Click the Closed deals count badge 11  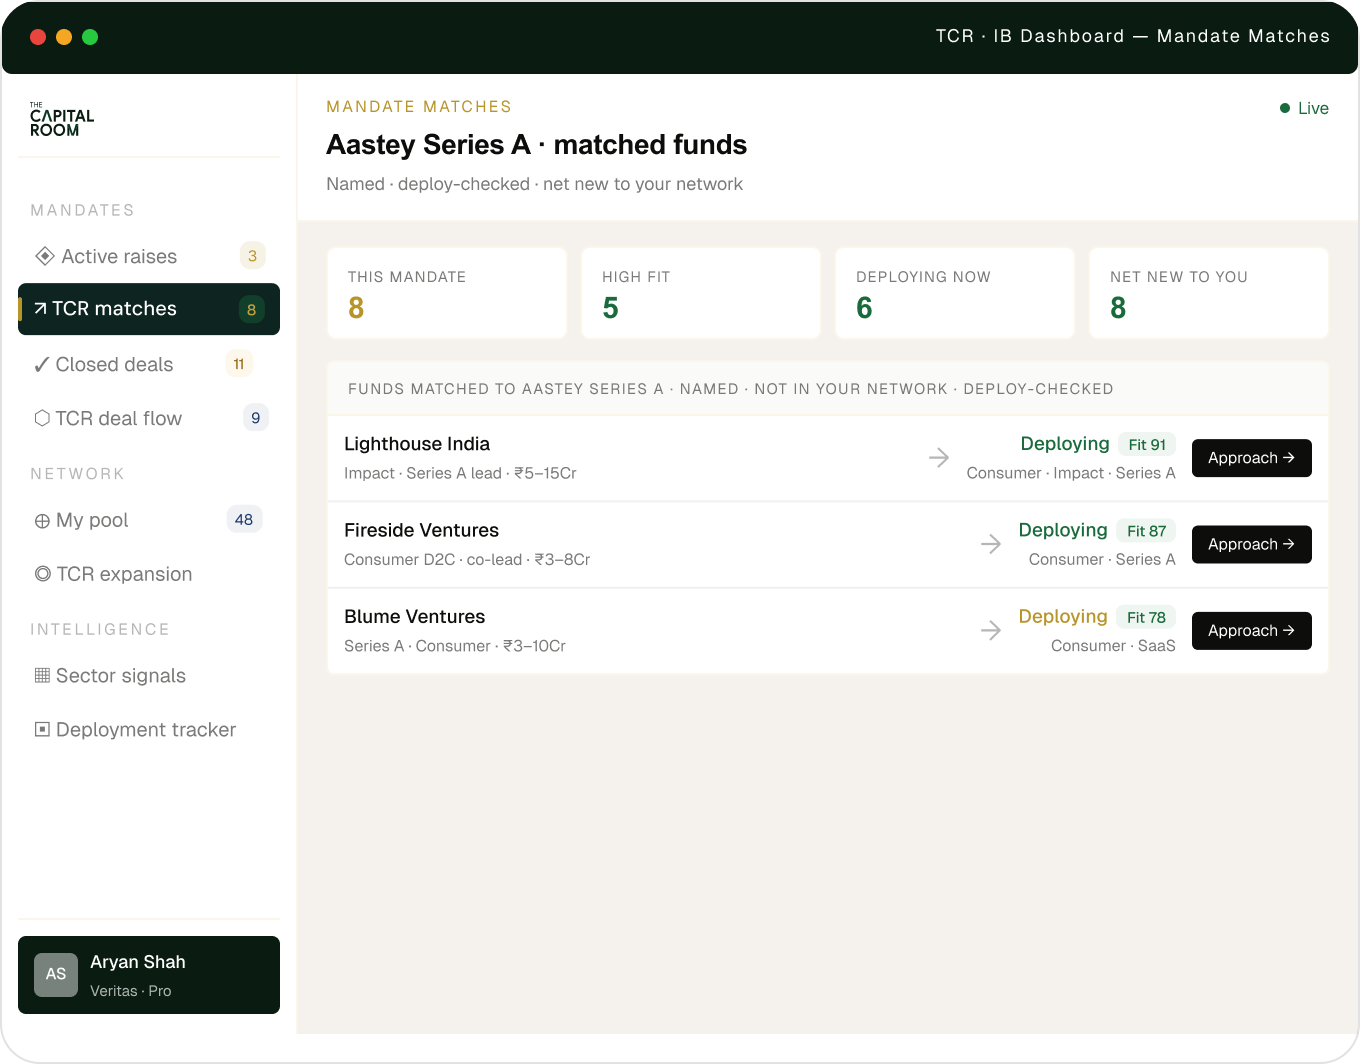click(239, 364)
